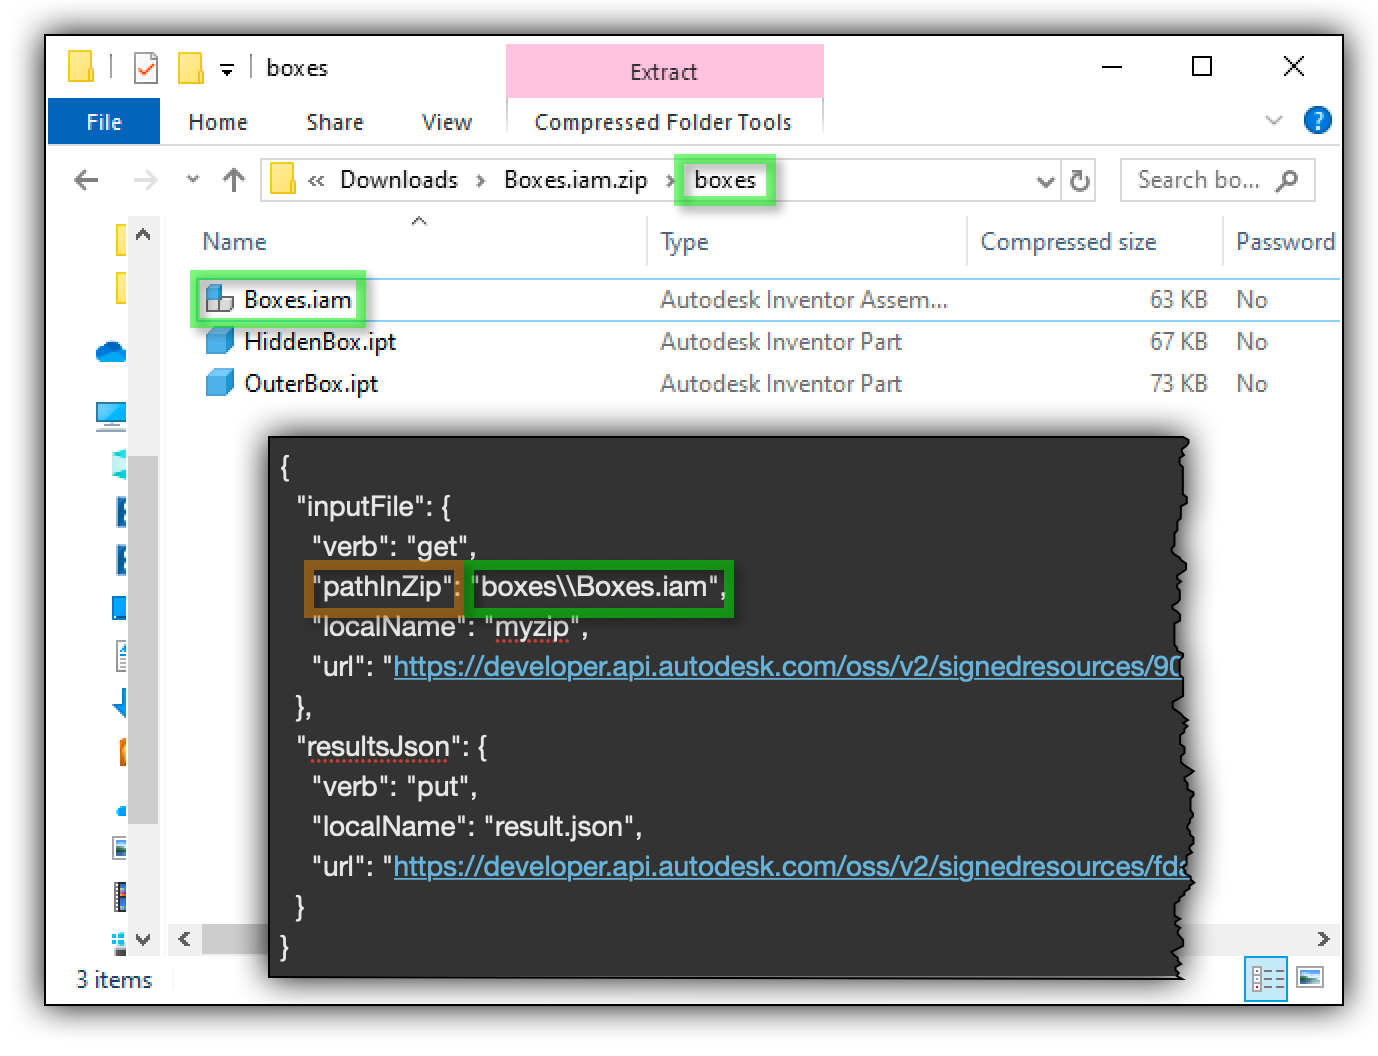Expand the chevron after Boxes.iam.zip
This screenshot has width=1378, height=1056.
click(671, 181)
